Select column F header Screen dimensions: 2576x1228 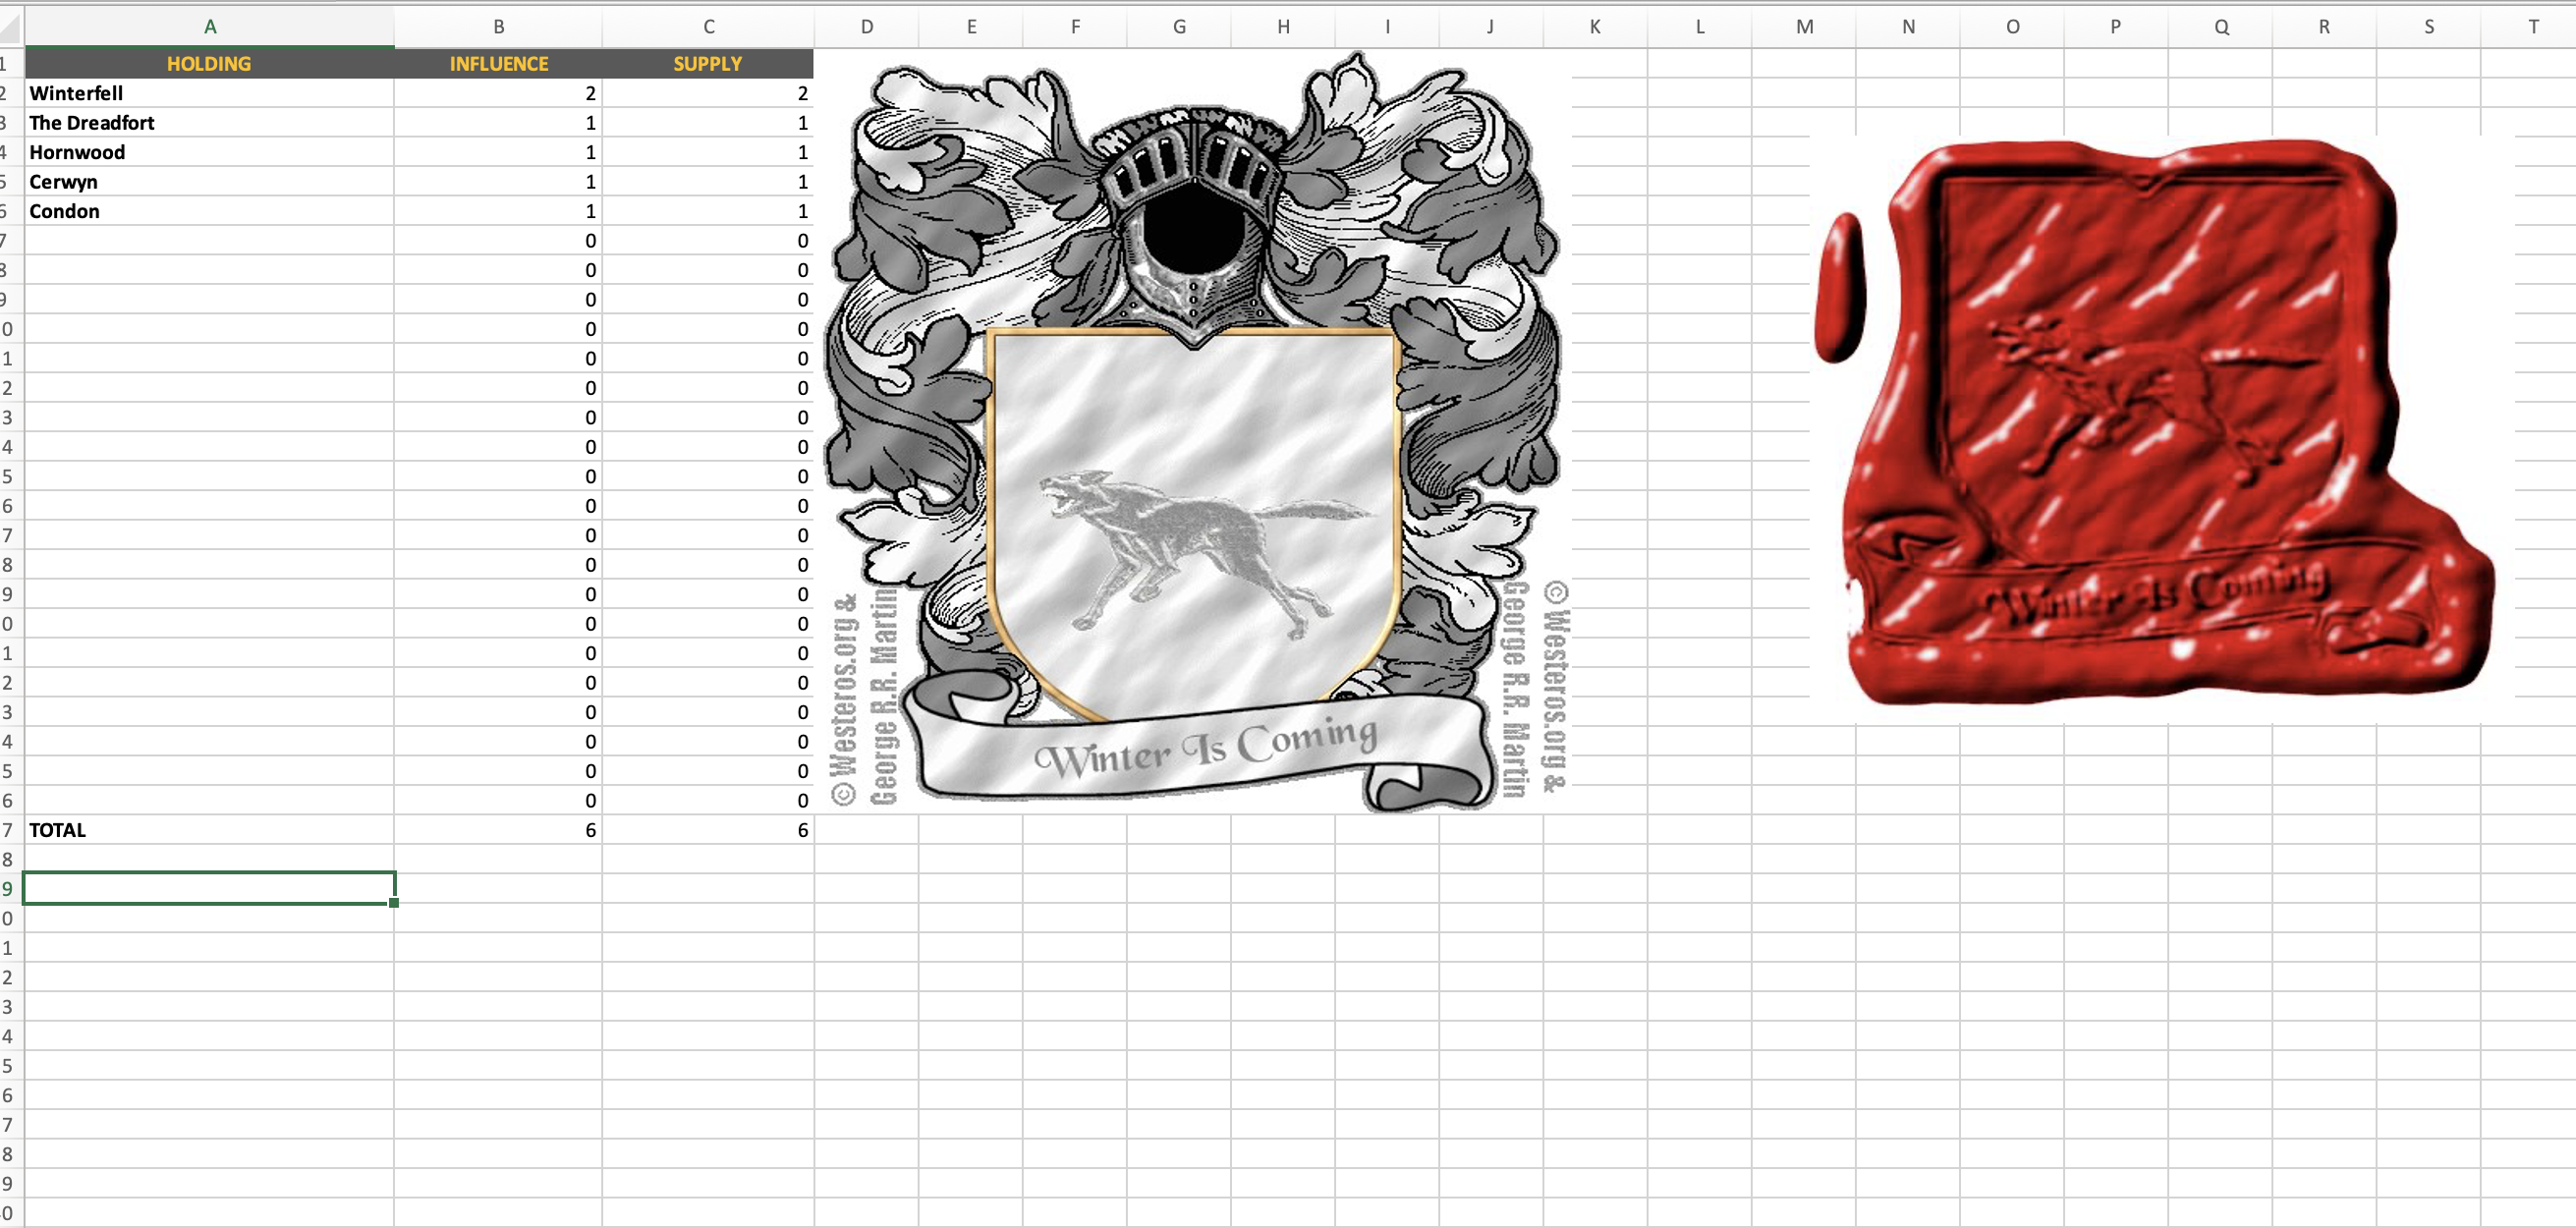(x=1075, y=27)
